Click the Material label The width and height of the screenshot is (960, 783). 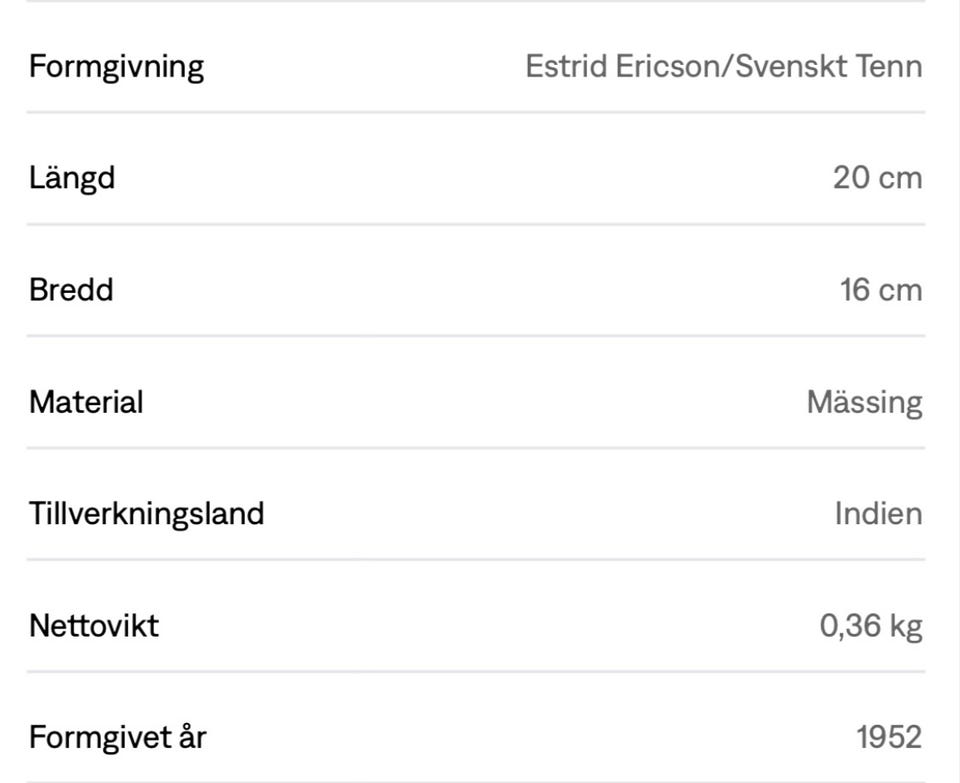pyautogui.click(x=86, y=402)
